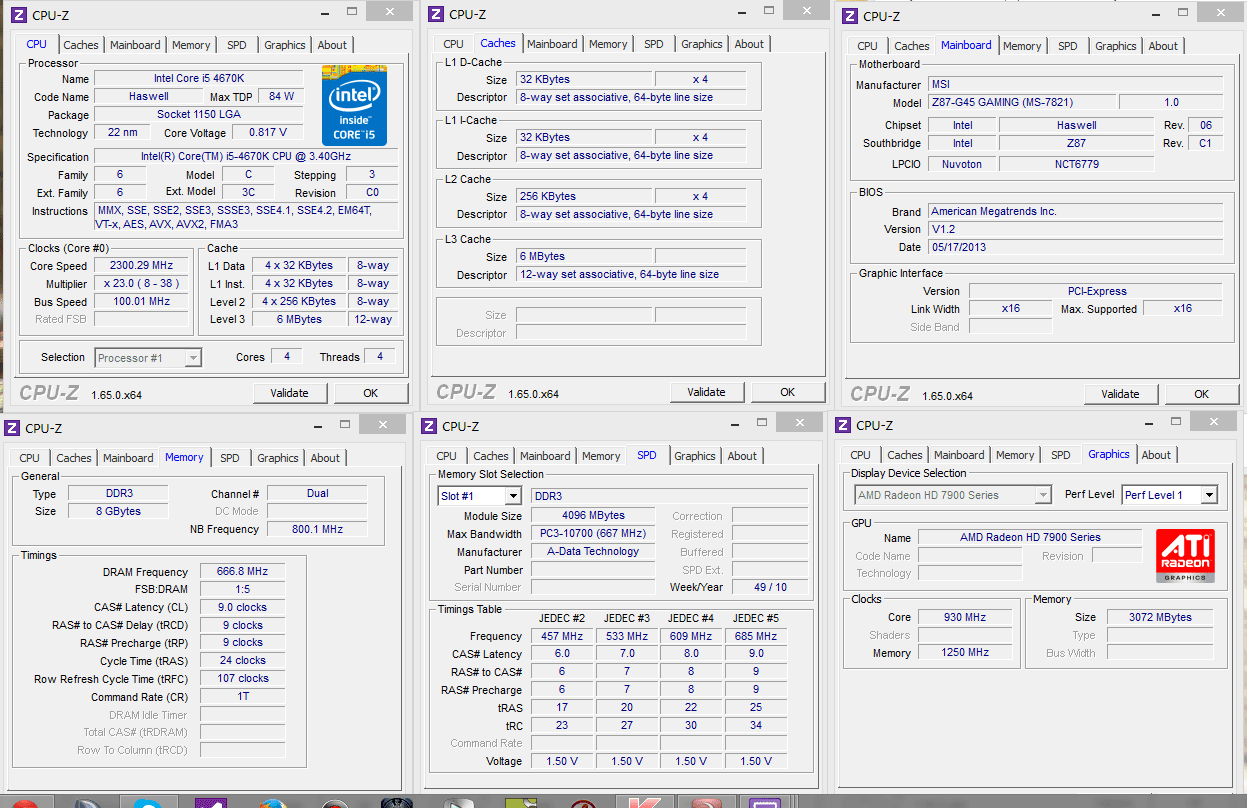1247x808 pixels.
Task: Click the Command Rate 1T value
Action: pos(242,697)
